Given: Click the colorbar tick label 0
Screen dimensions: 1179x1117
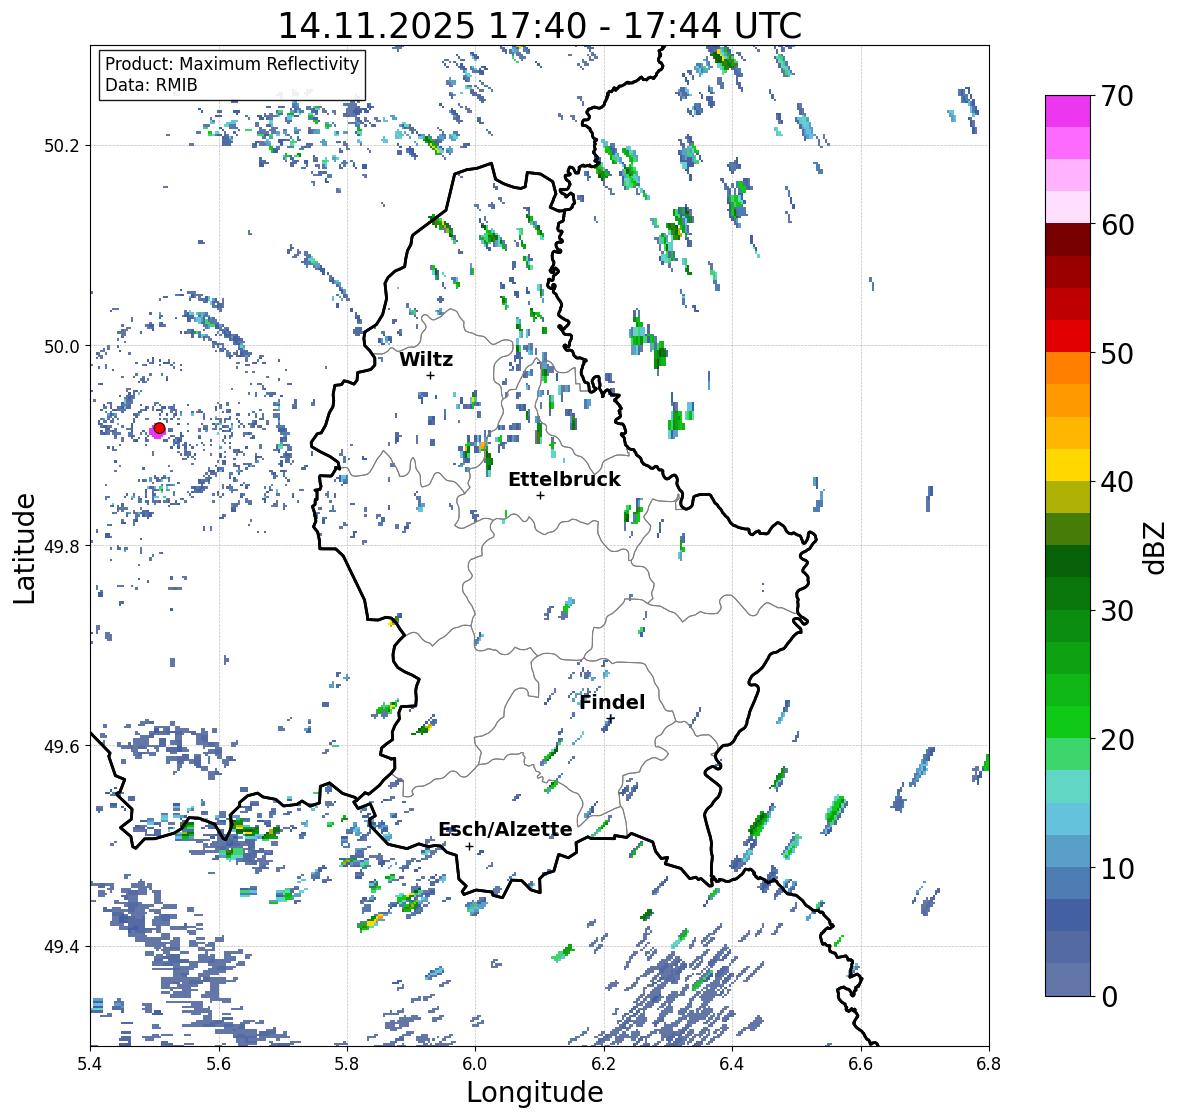Looking at the screenshot, I should click(x=1109, y=997).
